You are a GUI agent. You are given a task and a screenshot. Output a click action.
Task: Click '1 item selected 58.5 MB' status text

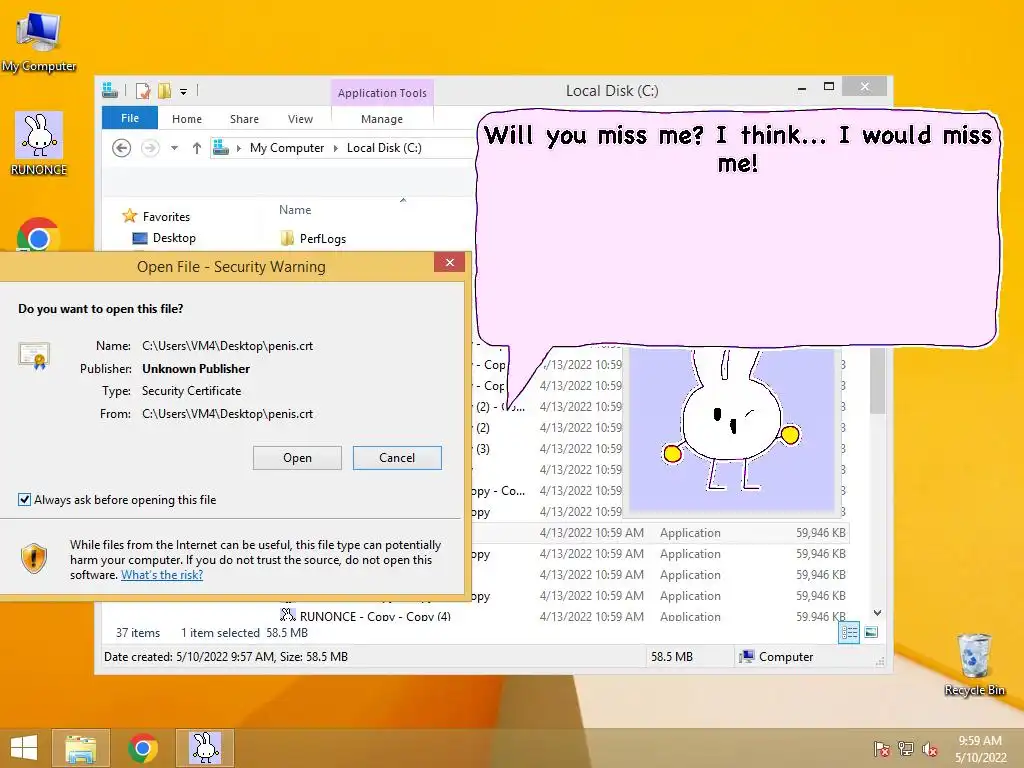click(x=244, y=633)
